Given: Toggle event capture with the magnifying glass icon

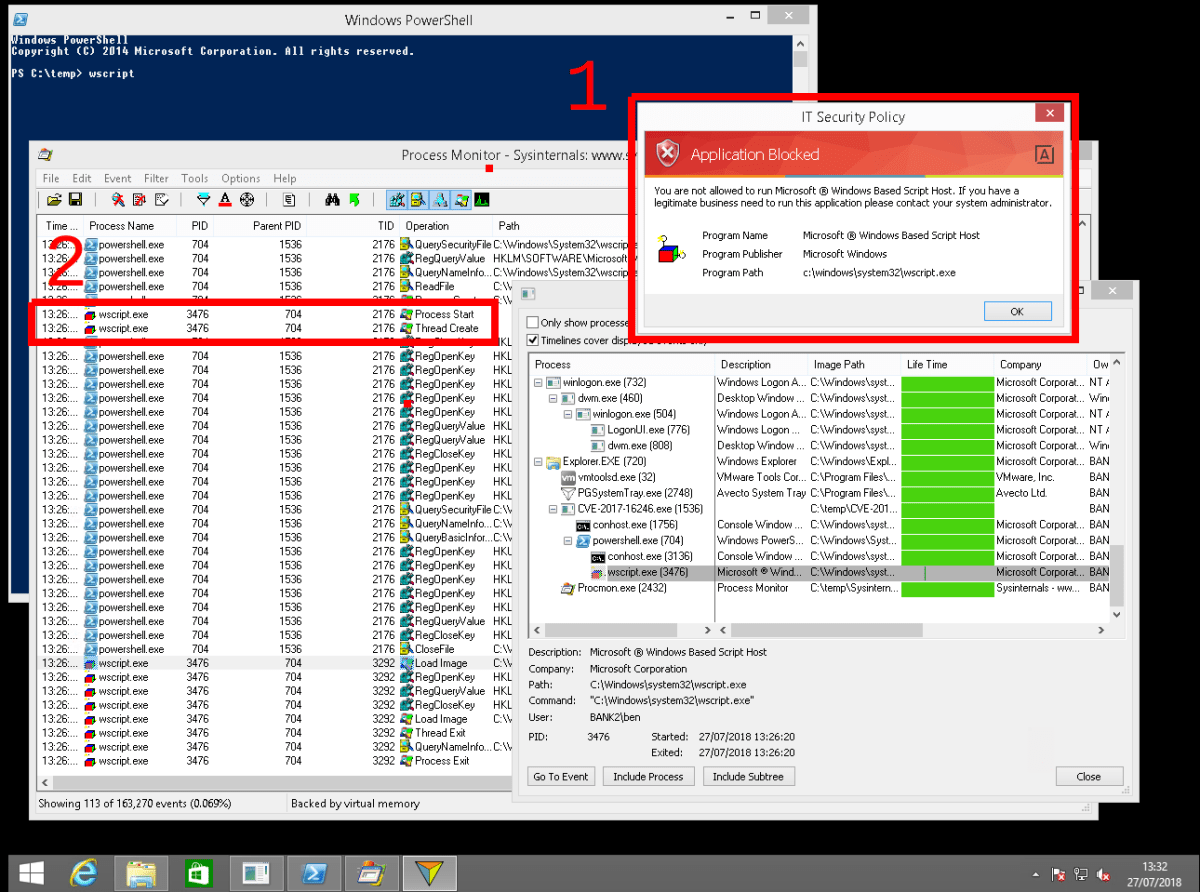Looking at the screenshot, I should click(x=118, y=199).
